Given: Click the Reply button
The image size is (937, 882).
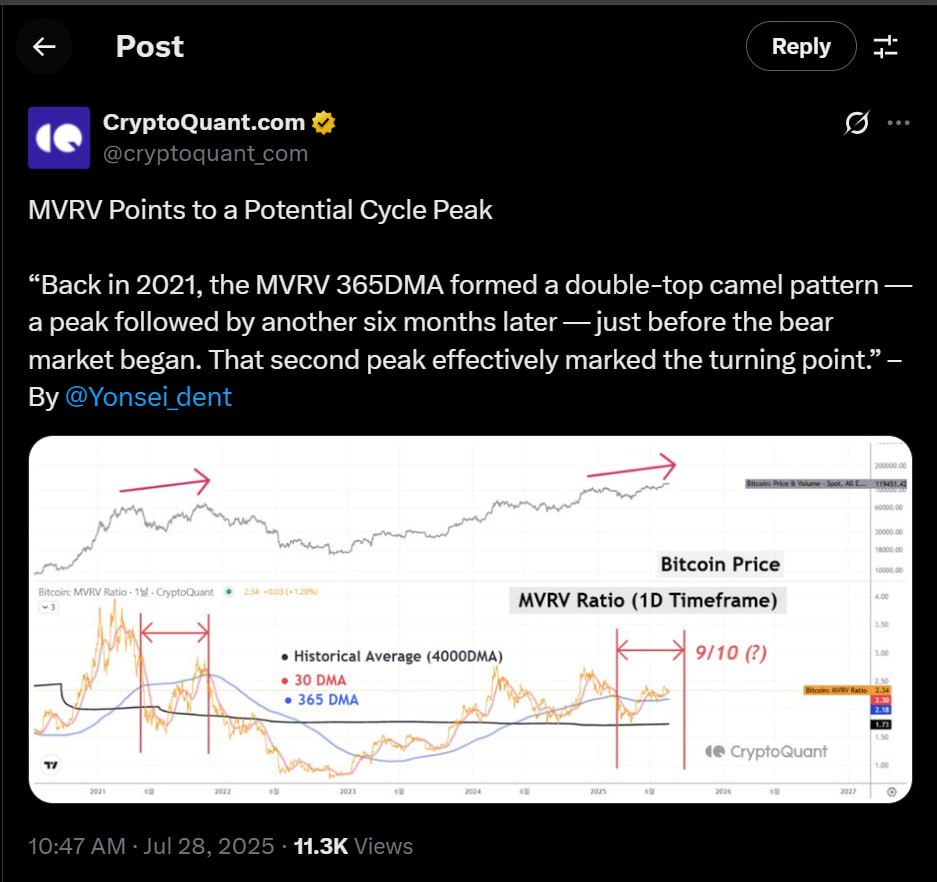Looking at the screenshot, I should (801, 47).
